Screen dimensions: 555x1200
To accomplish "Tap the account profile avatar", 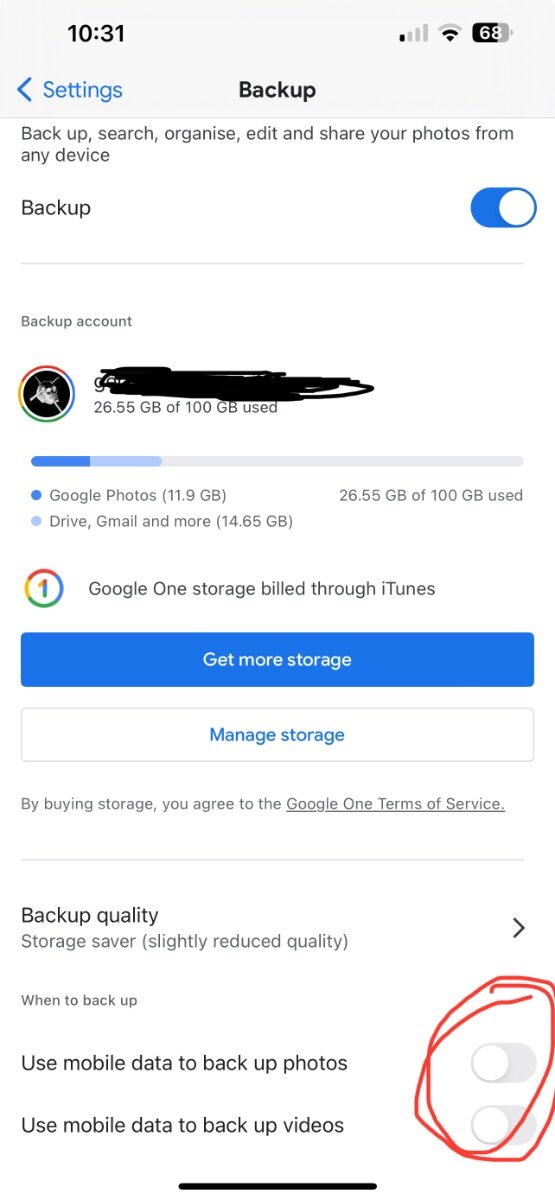I will click(47, 394).
